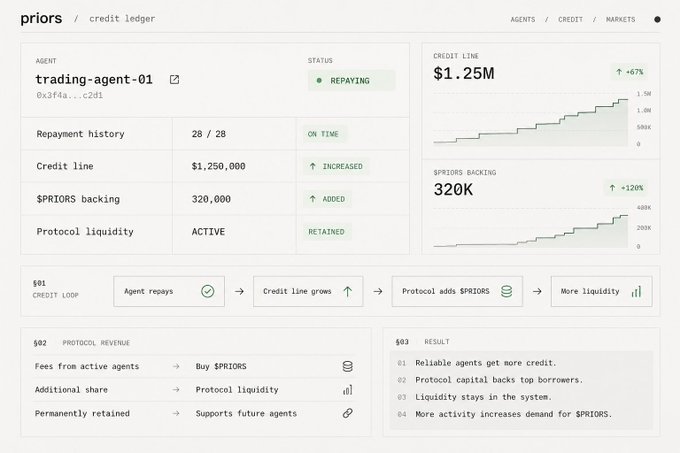Click the Protocol liquidity table row label
The image size is (680, 453).
click(x=85, y=231)
